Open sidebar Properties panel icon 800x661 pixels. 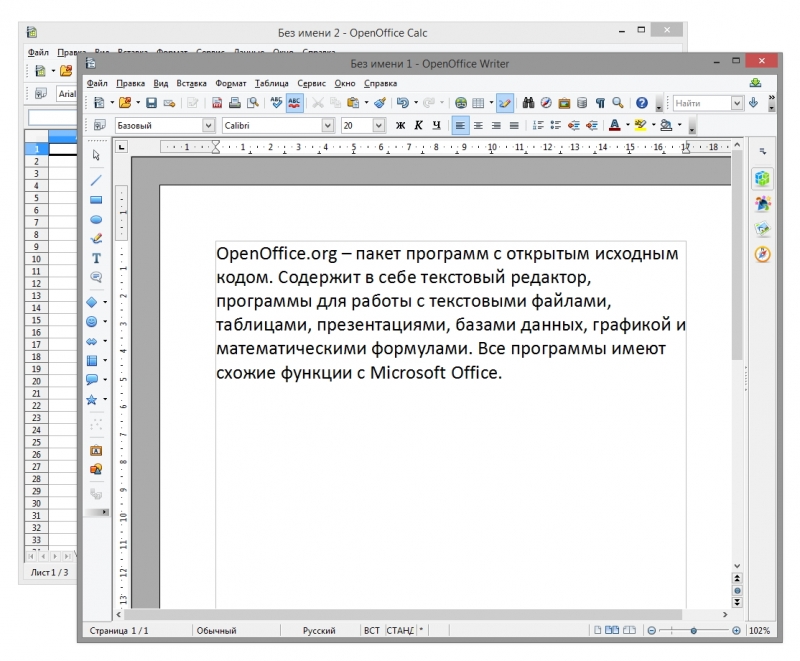(762, 179)
